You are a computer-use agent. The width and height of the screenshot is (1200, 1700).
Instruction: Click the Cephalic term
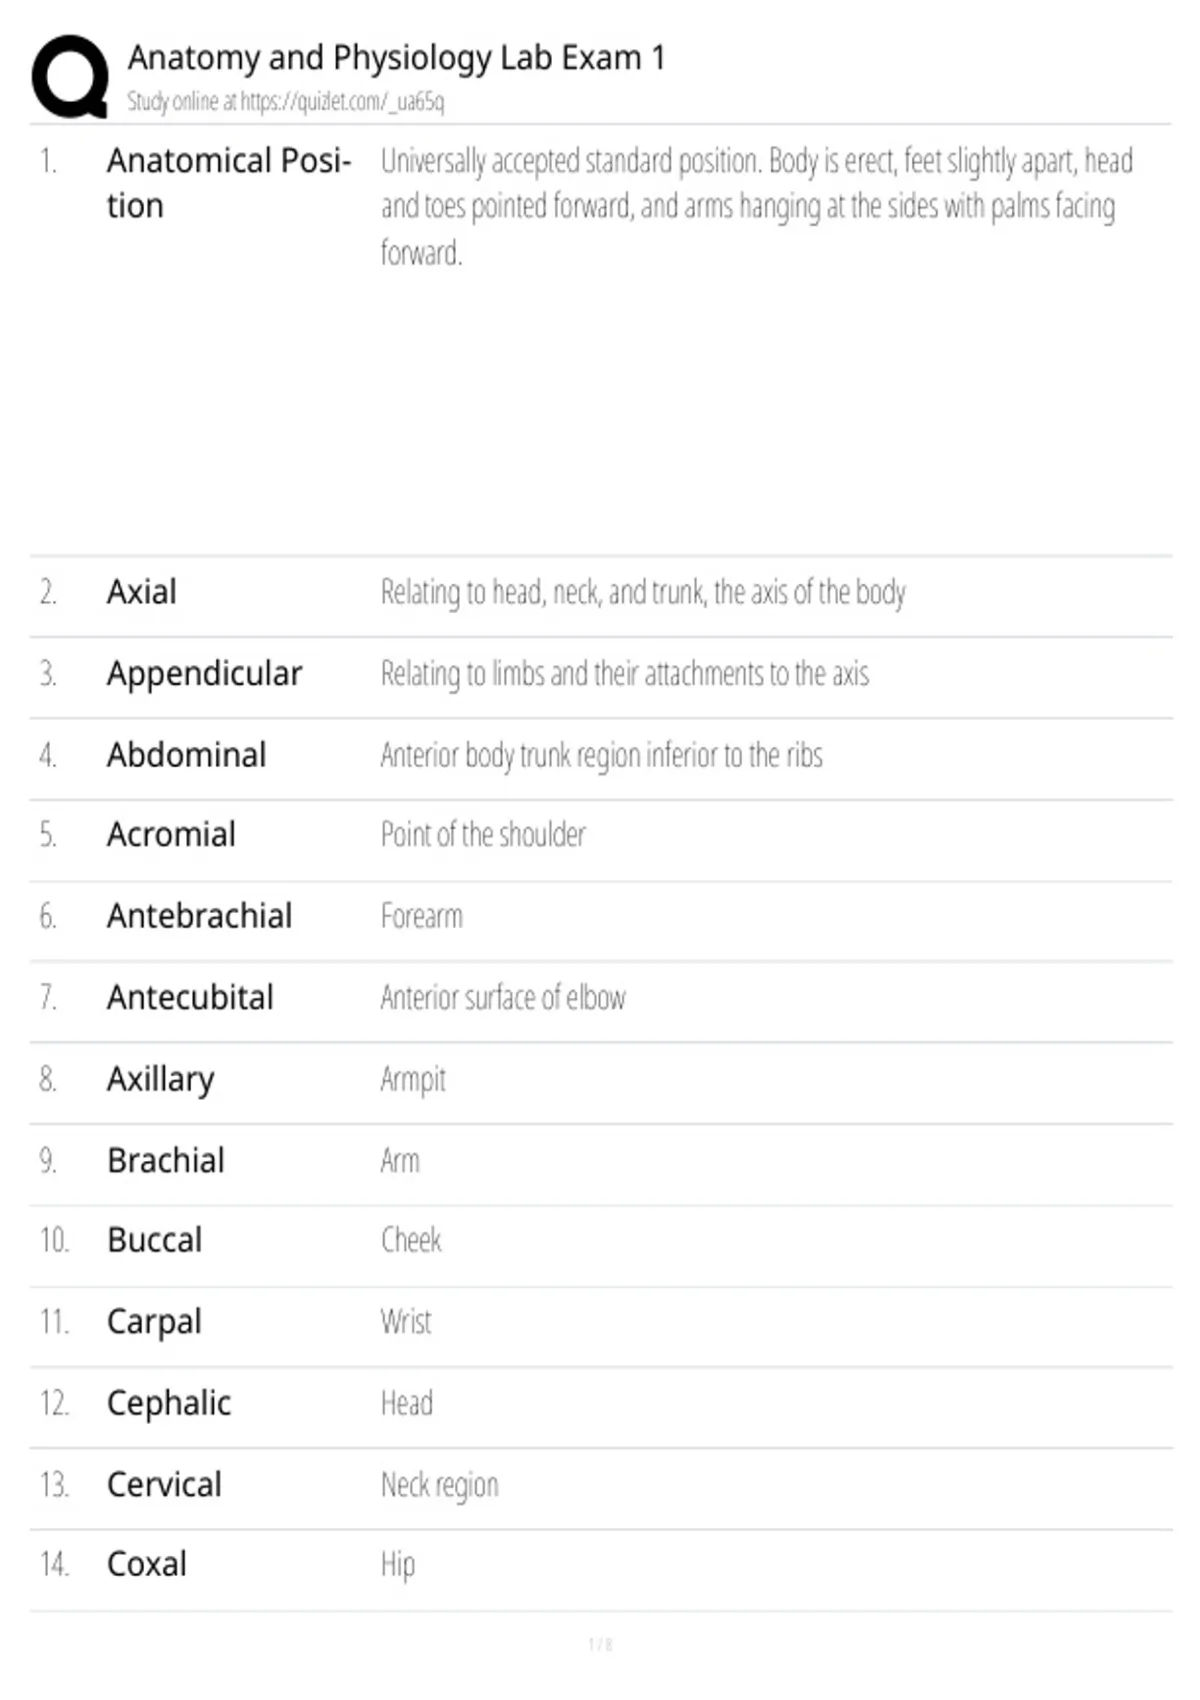(169, 1404)
